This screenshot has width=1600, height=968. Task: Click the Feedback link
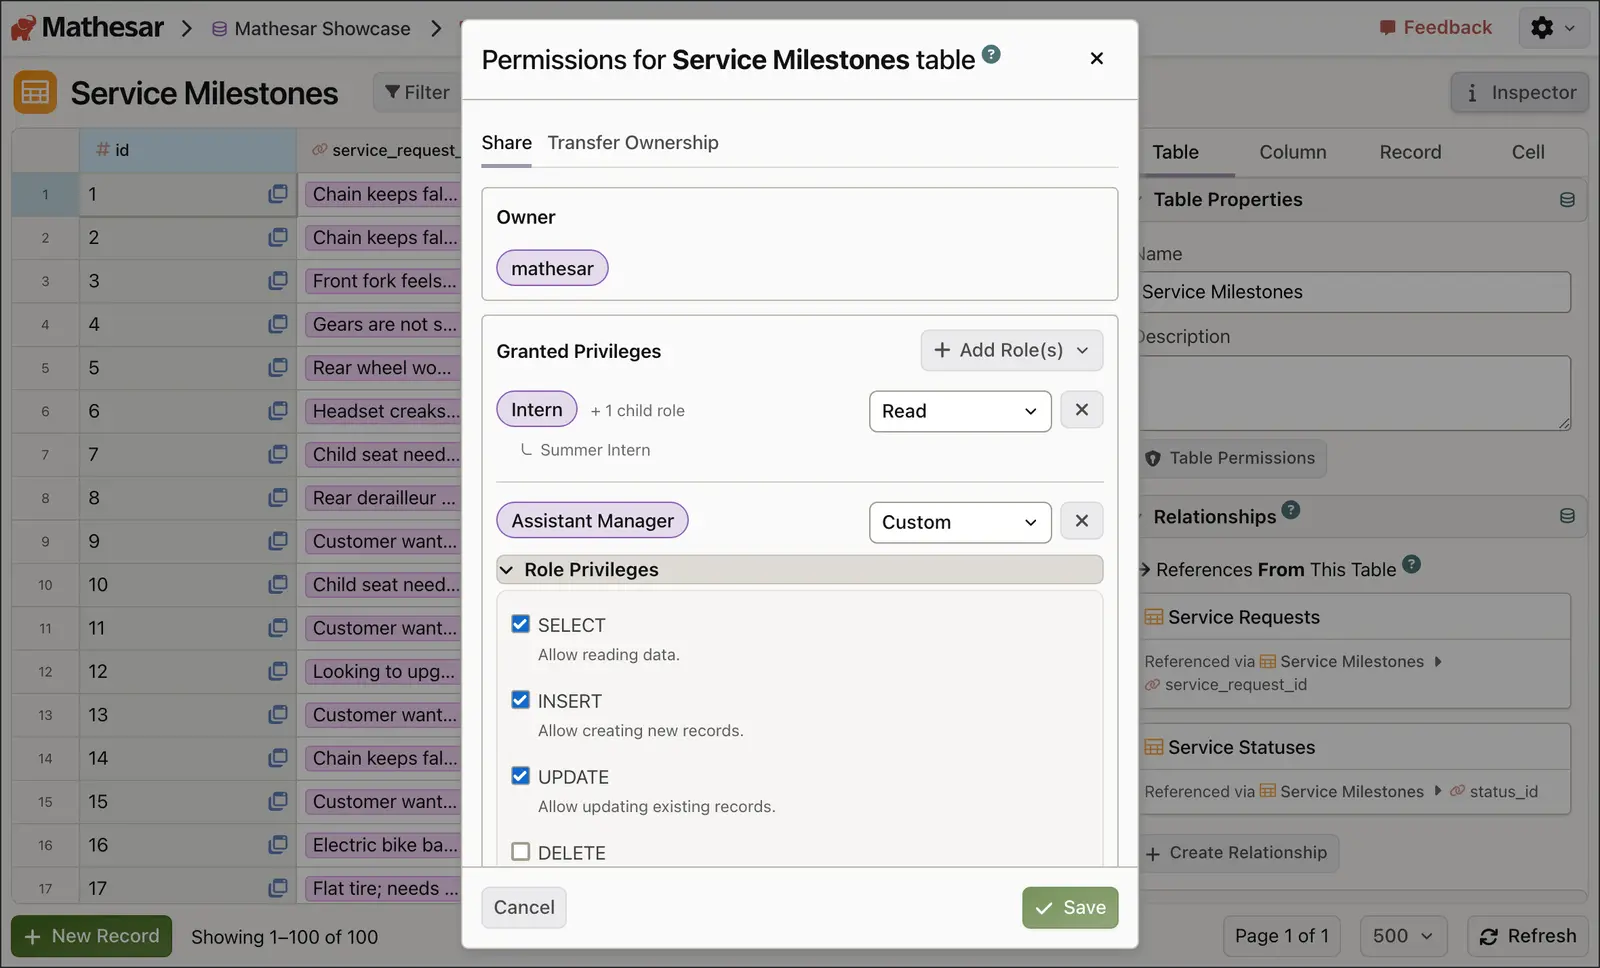click(x=1435, y=28)
